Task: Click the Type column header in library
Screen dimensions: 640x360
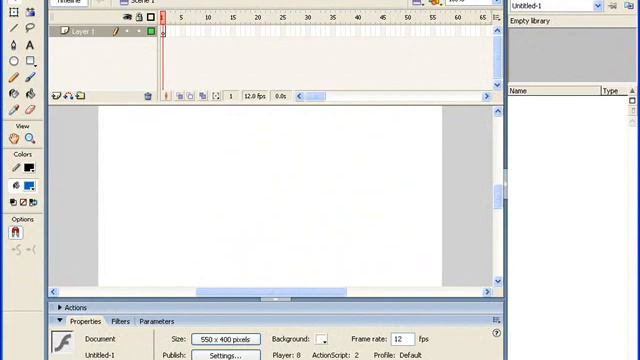Action: click(x=614, y=91)
